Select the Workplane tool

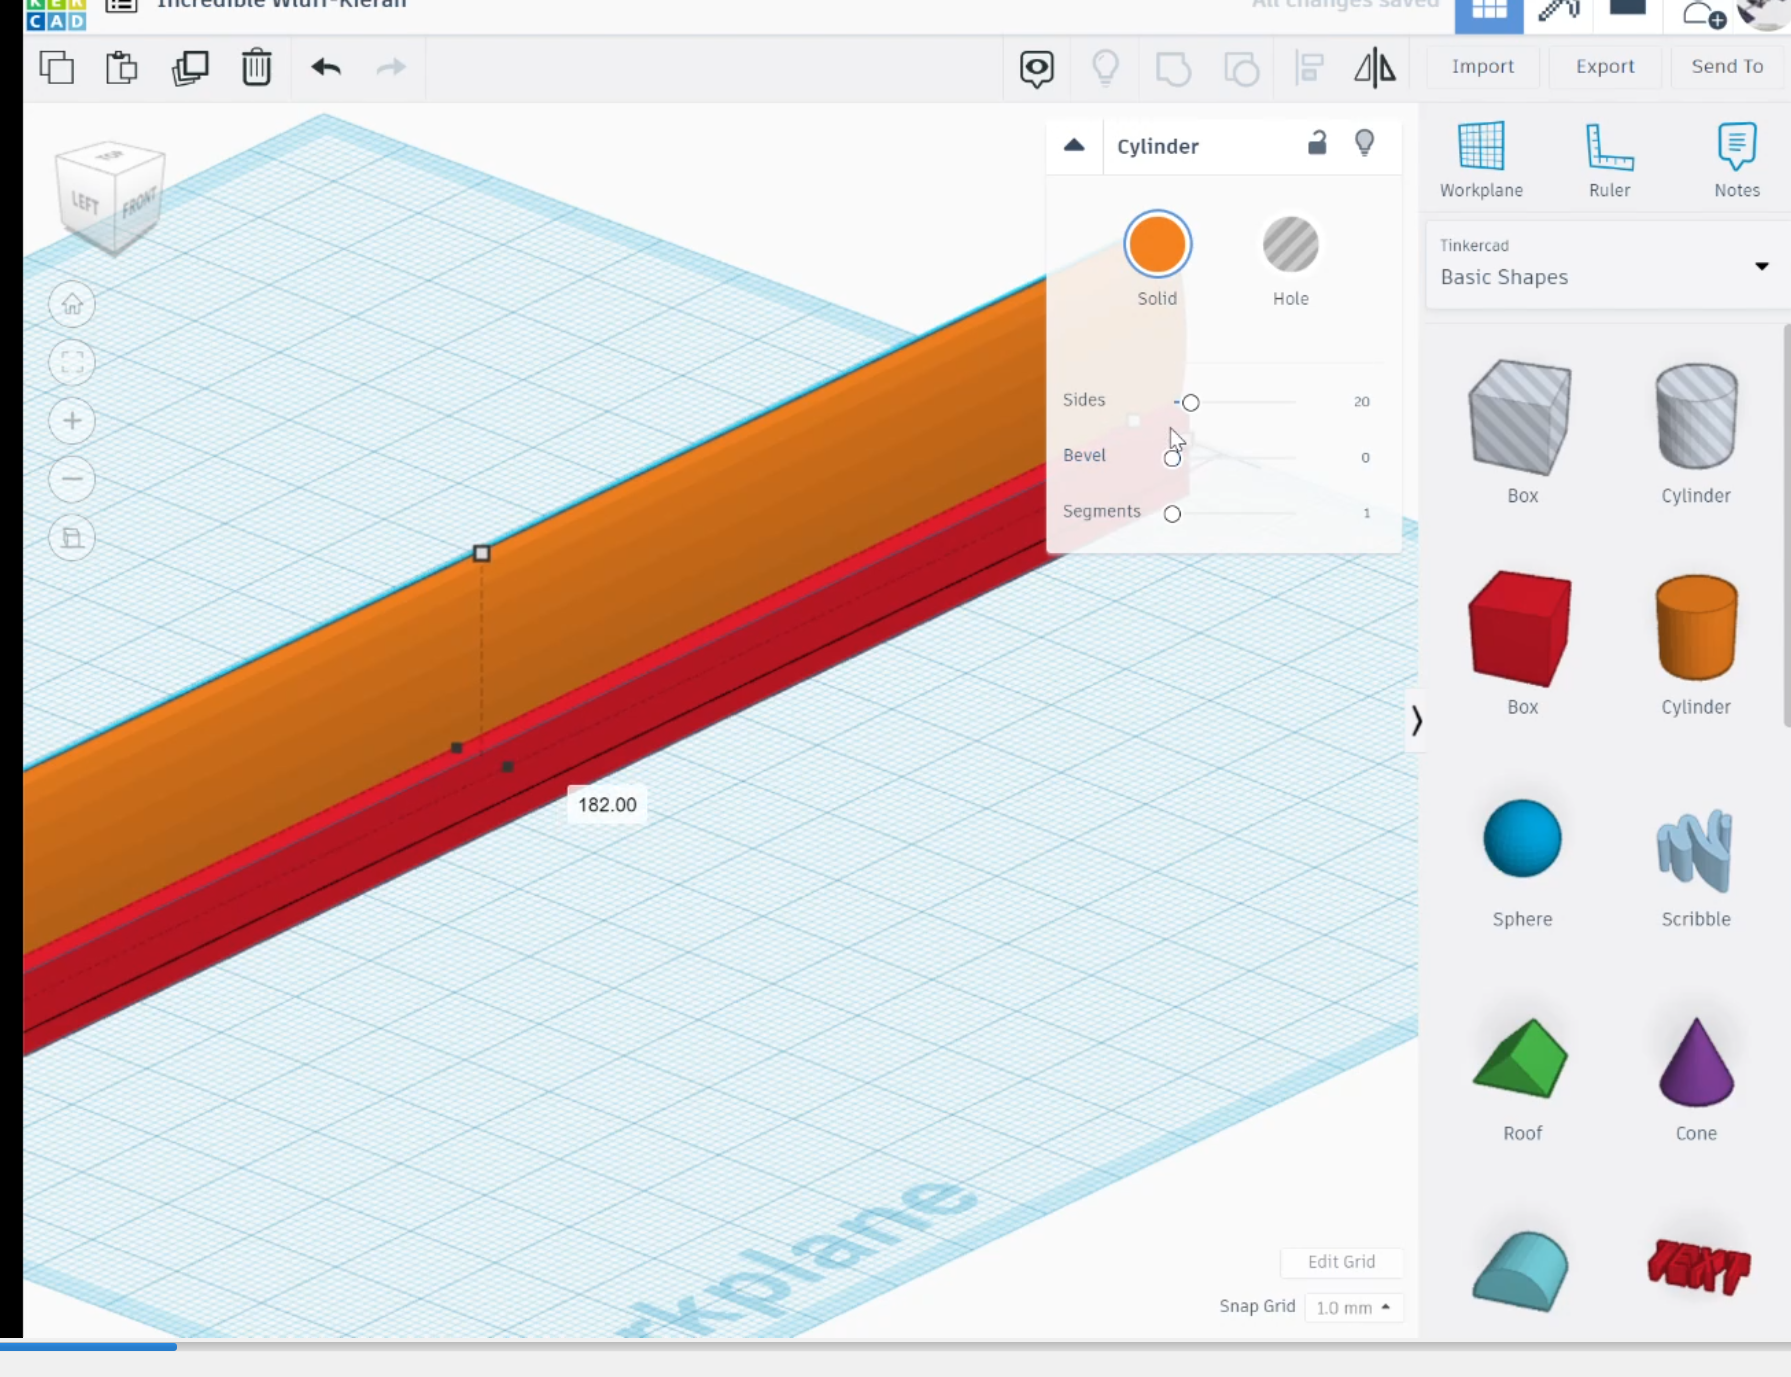[x=1481, y=160]
